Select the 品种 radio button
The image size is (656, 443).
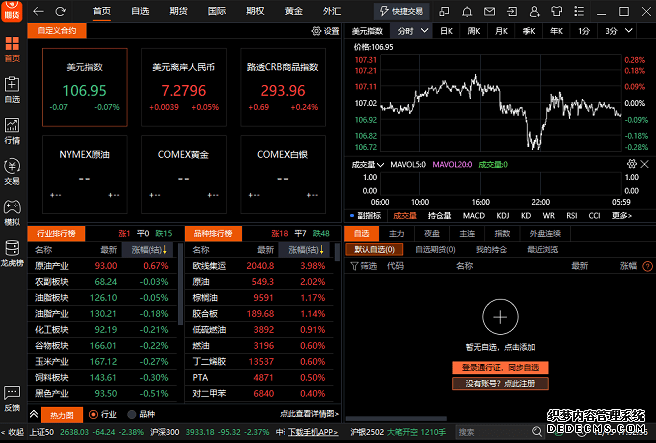(130, 414)
